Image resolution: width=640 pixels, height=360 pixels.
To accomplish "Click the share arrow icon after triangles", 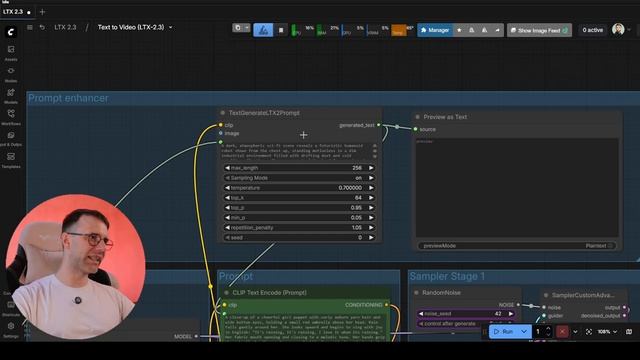I will pos(497,30).
